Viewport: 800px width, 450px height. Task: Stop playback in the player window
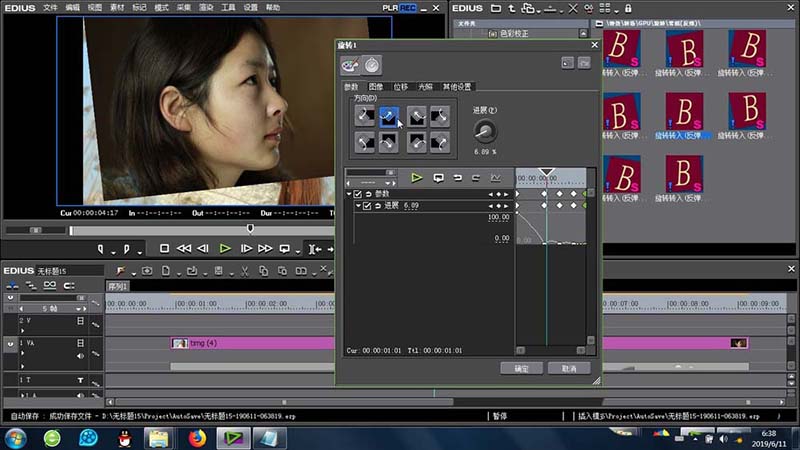[164, 248]
